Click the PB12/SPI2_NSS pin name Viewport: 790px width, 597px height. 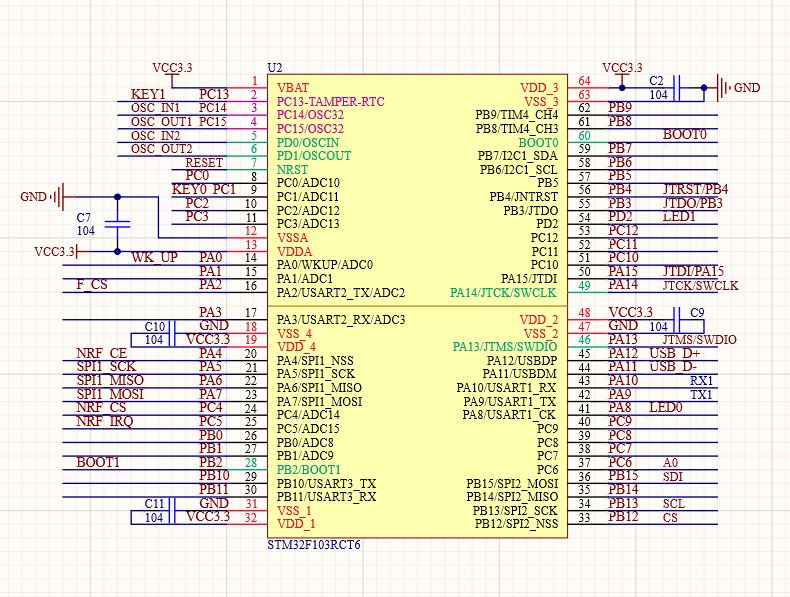[x=516, y=524]
